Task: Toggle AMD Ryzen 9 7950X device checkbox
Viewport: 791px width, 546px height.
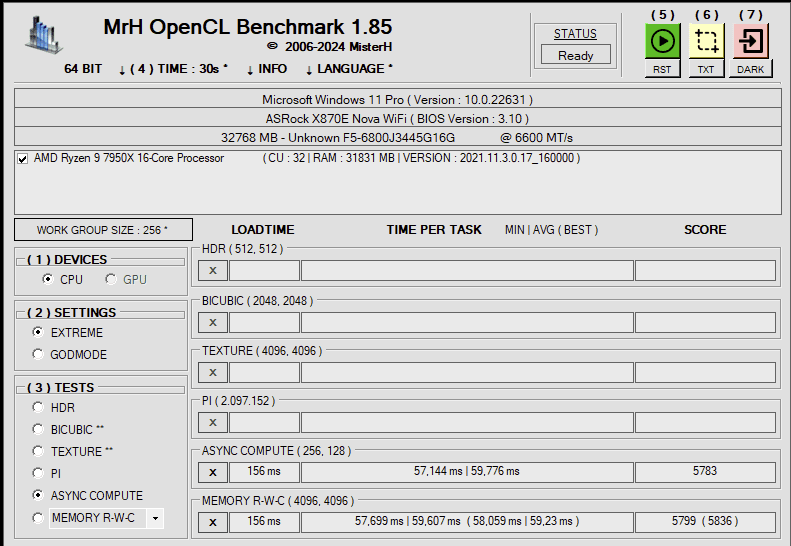Action: tap(22, 158)
